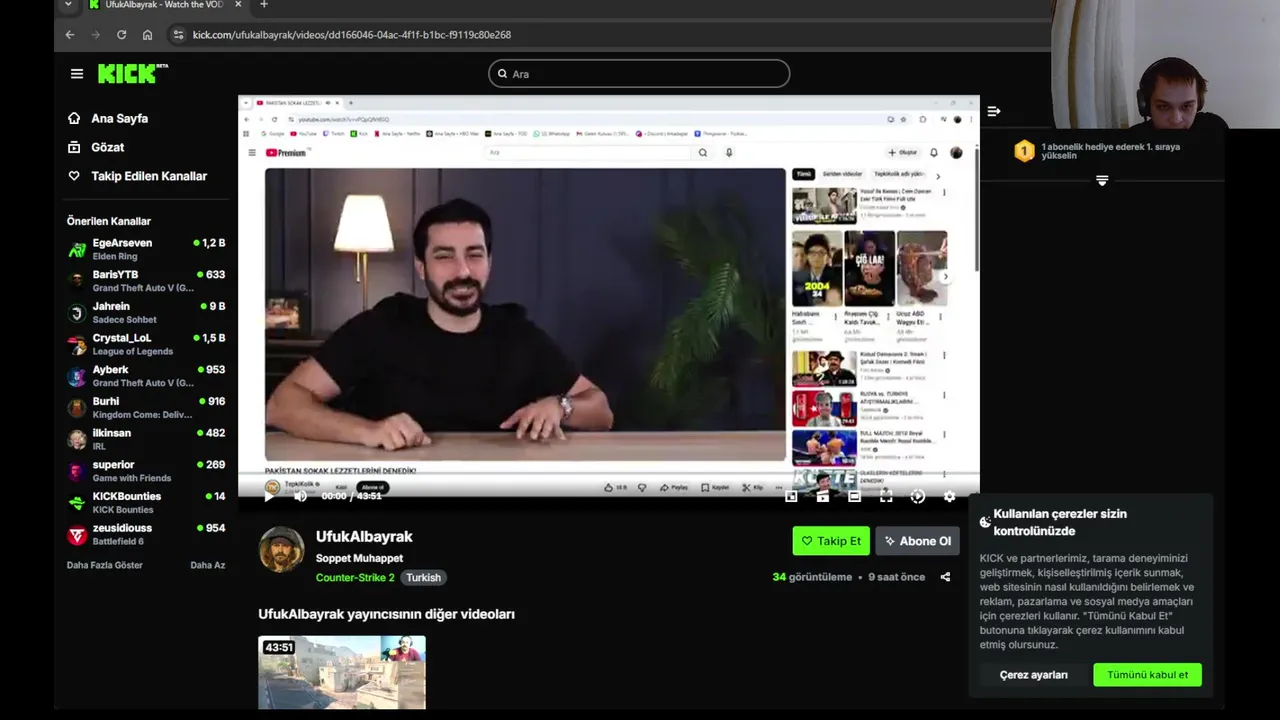Click Abone Ol subscribe button

[x=918, y=541]
